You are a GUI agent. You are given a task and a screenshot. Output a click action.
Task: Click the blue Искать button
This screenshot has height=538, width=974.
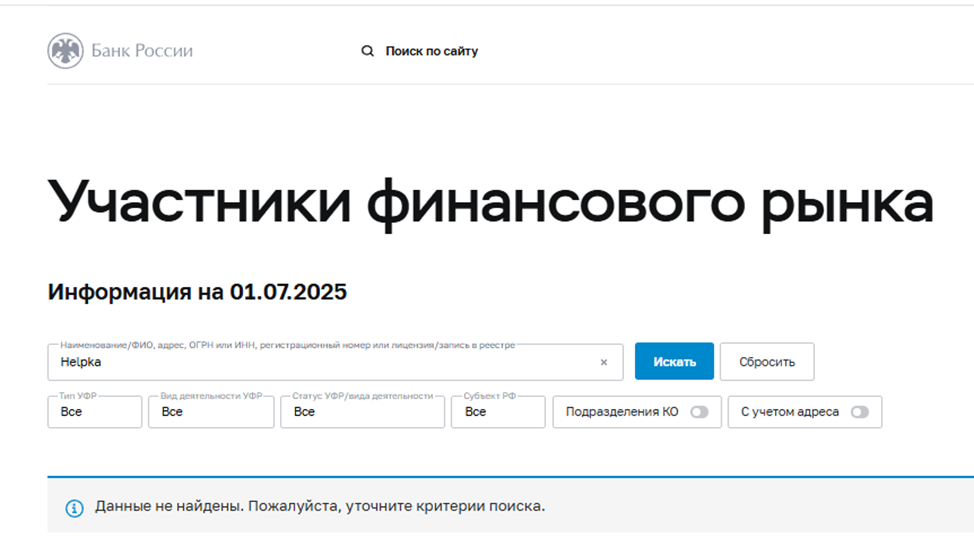click(674, 362)
